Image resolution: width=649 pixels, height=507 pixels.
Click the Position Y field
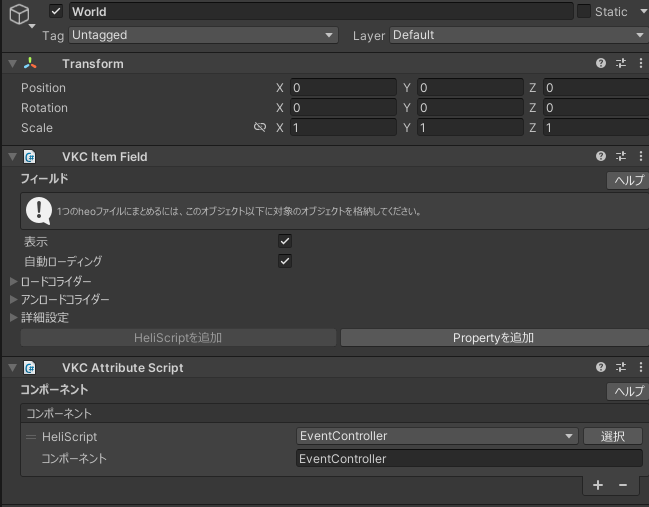(470, 88)
